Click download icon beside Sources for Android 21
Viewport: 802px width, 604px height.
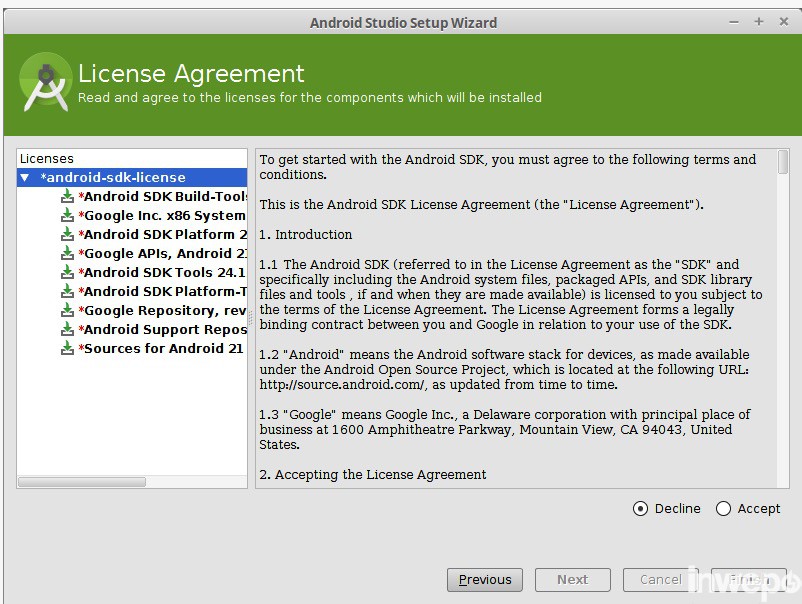tap(67, 349)
